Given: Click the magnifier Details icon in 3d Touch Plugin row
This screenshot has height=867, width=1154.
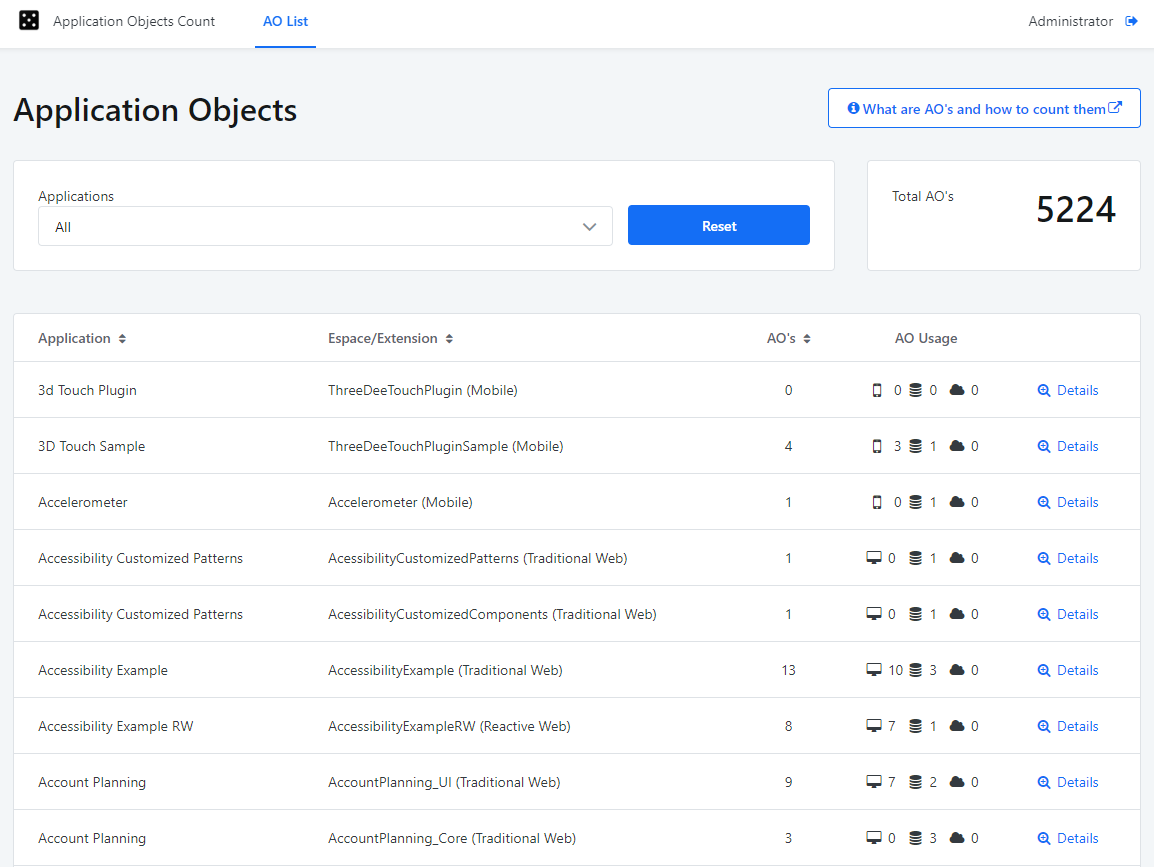Looking at the screenshot, I should [x=1044, y=390].
